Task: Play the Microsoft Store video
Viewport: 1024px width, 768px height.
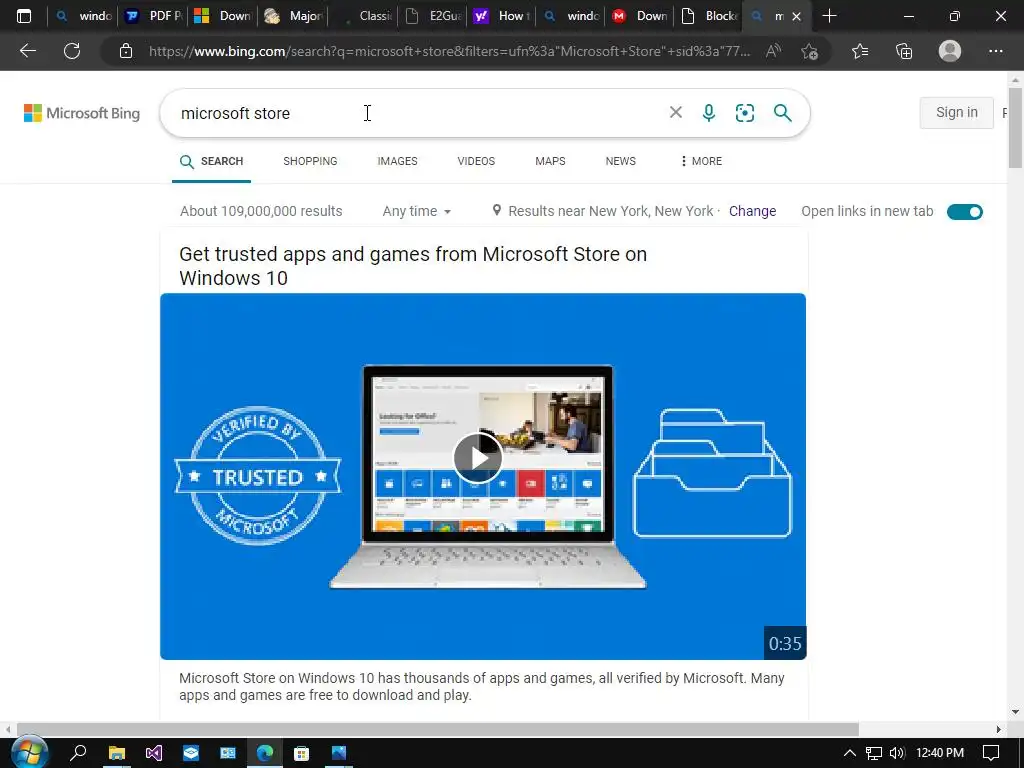Action: tap(478, 458)
